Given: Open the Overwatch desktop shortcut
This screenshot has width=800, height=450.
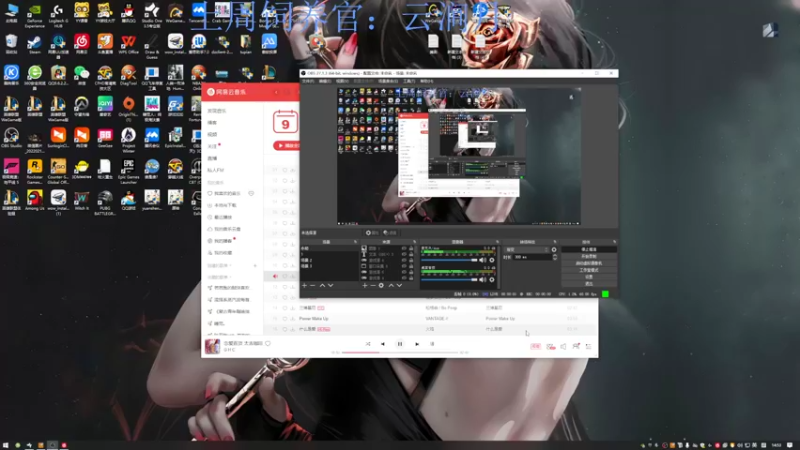Looking at the screenshot, I should (81, 107).
